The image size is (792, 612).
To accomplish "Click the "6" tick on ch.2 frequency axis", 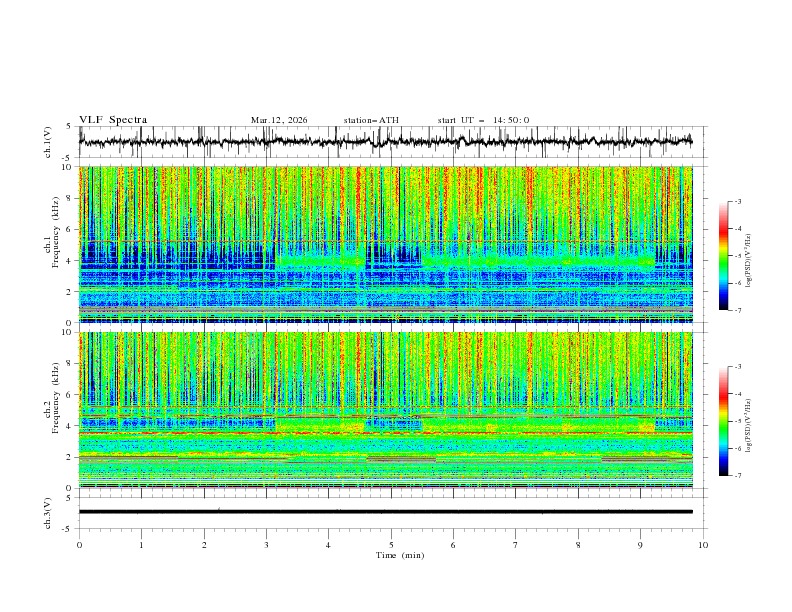I will [x=71, y=394].
